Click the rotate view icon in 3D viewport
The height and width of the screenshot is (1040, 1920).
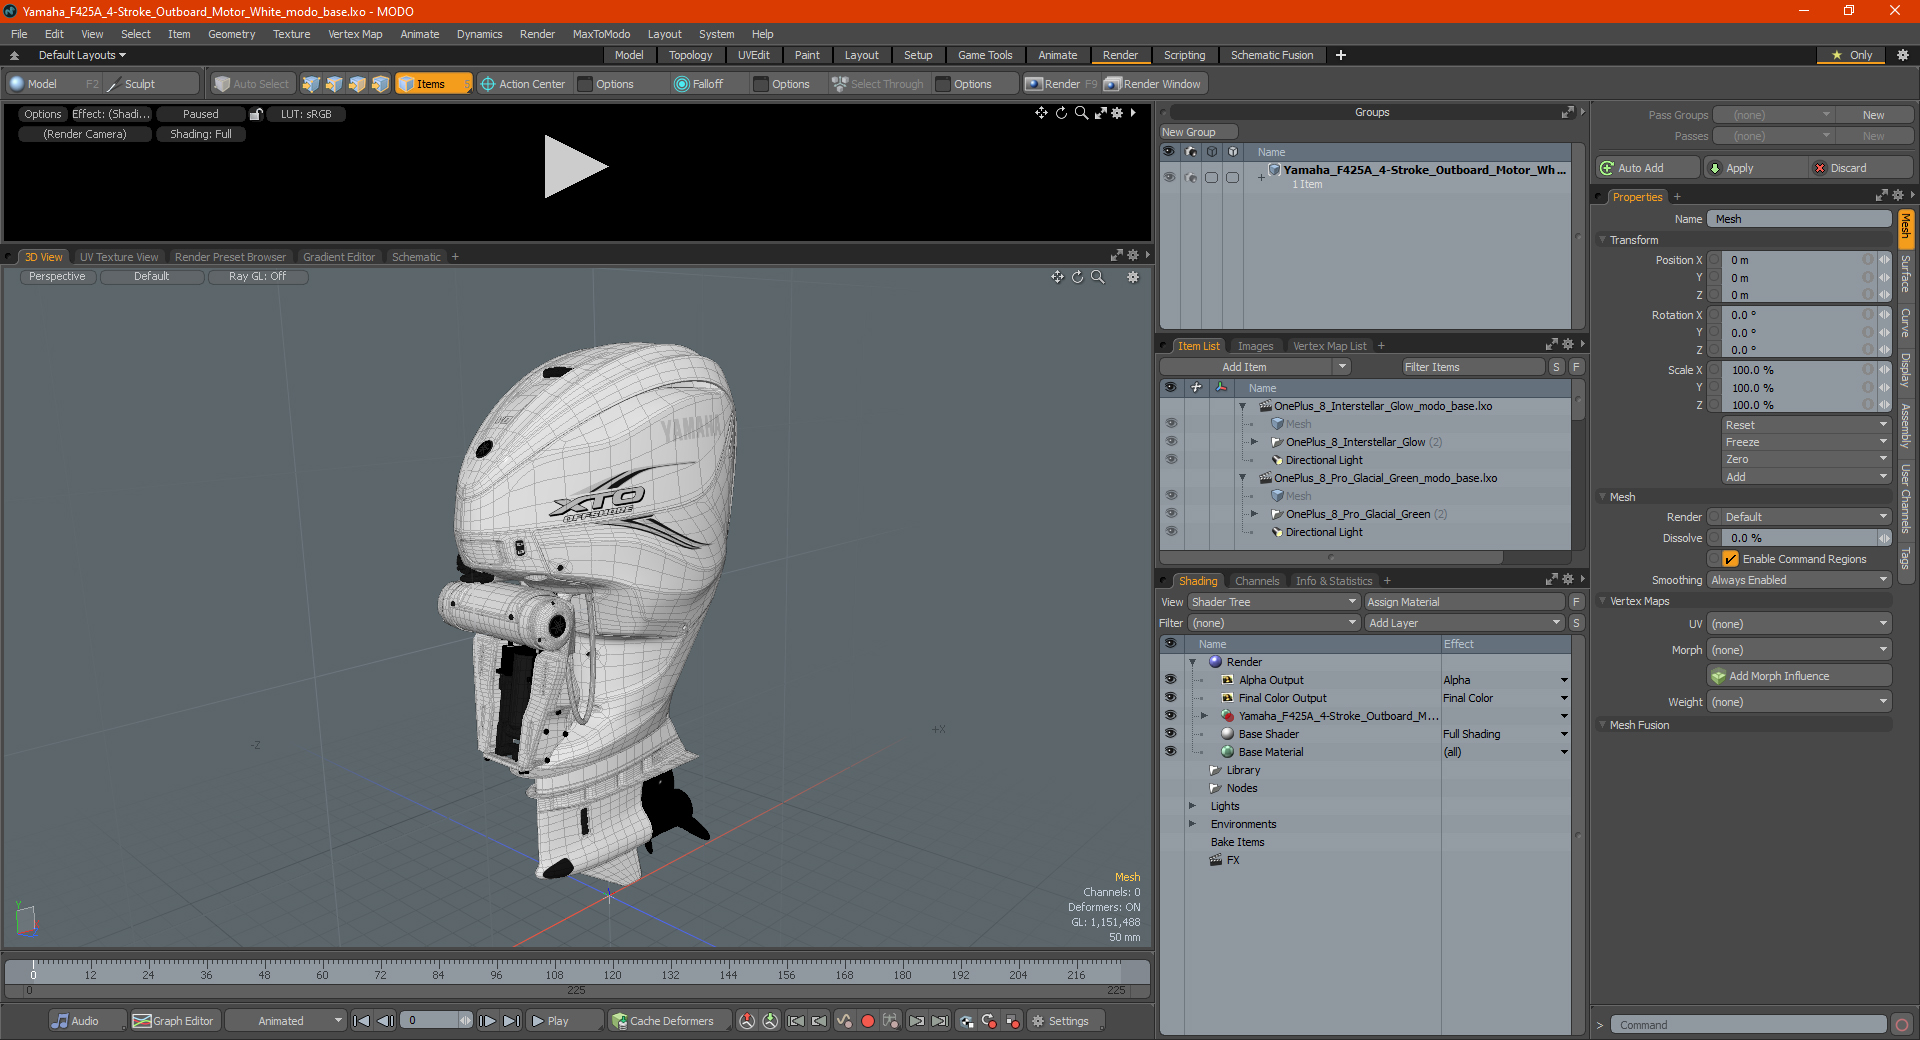pyautogui.click(x=1078, y=277)
